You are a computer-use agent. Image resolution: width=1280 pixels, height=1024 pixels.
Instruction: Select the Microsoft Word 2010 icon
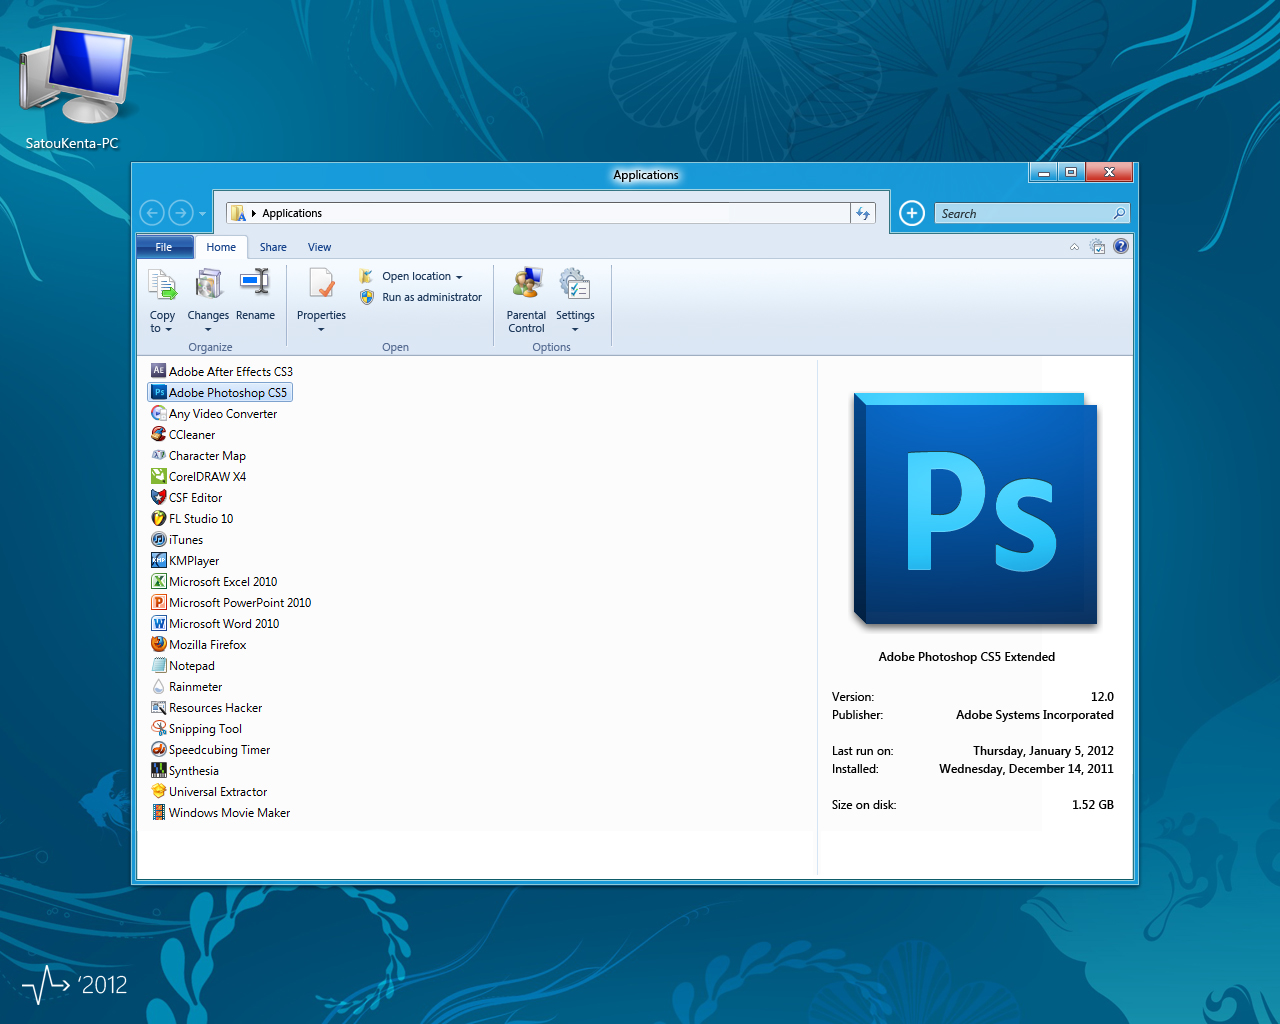point(158,623)
